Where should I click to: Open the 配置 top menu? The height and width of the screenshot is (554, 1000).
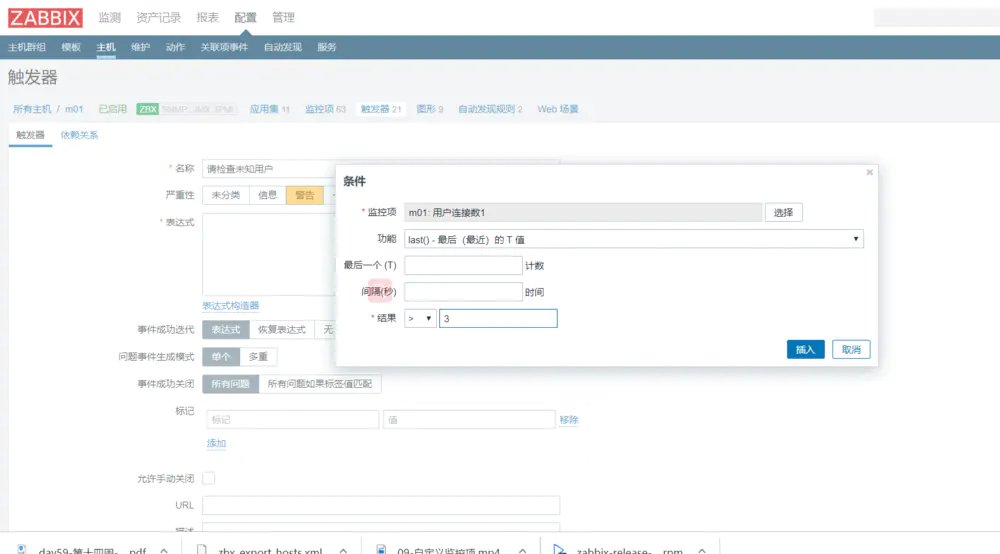tap(245, 18)
